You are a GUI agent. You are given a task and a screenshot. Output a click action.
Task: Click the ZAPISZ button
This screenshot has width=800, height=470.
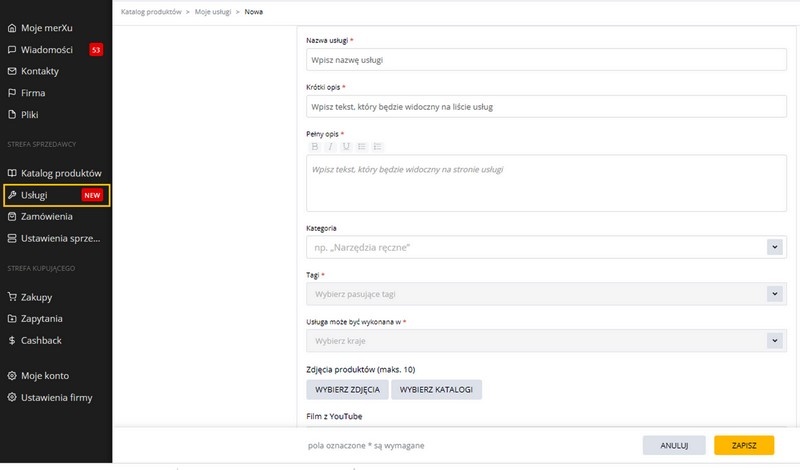tap(744, 446)
